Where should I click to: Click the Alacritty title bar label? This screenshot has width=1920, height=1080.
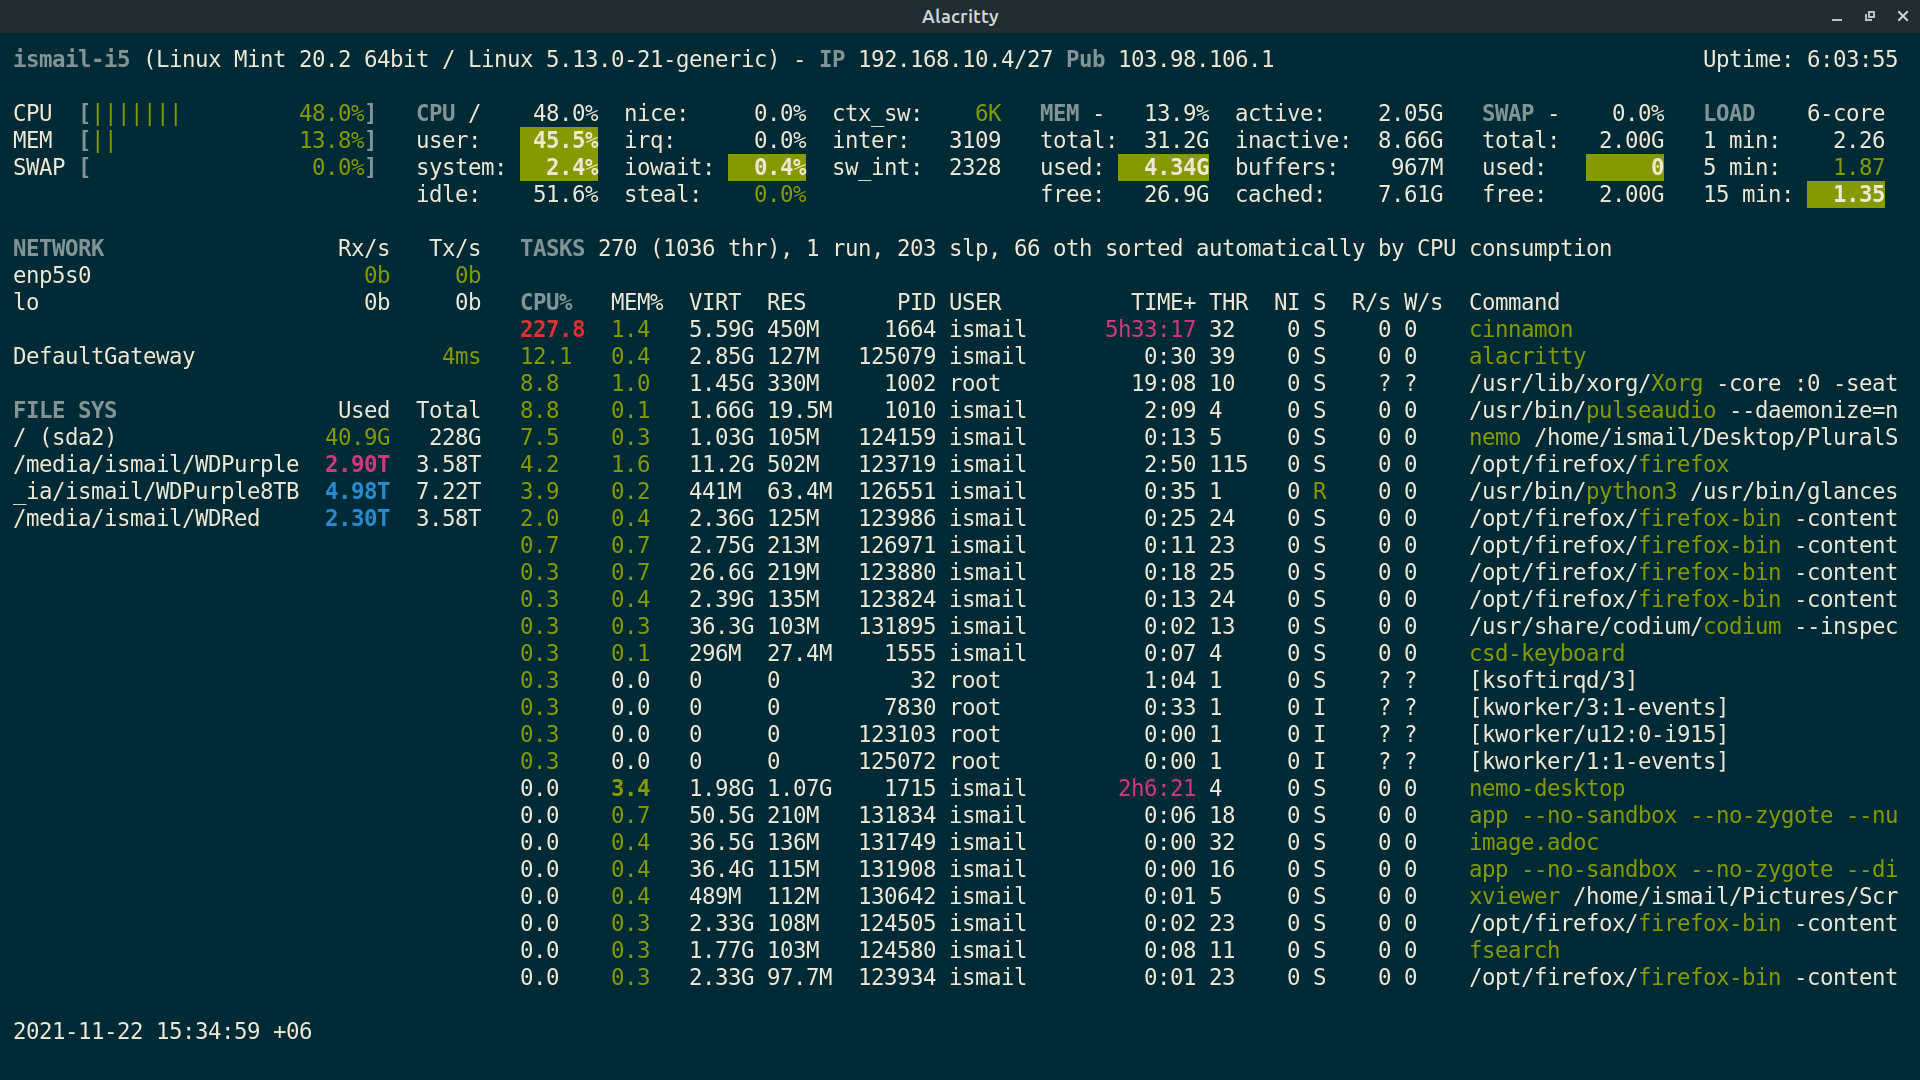coord(959,16)
